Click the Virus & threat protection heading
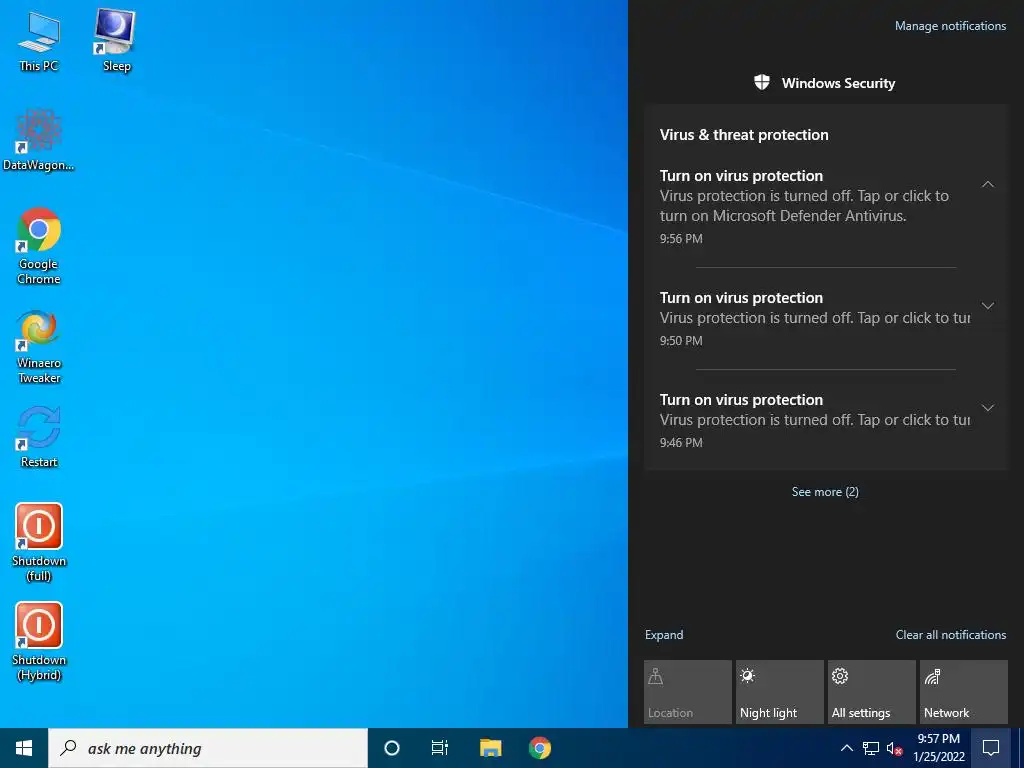 click(x=744, y=135)
